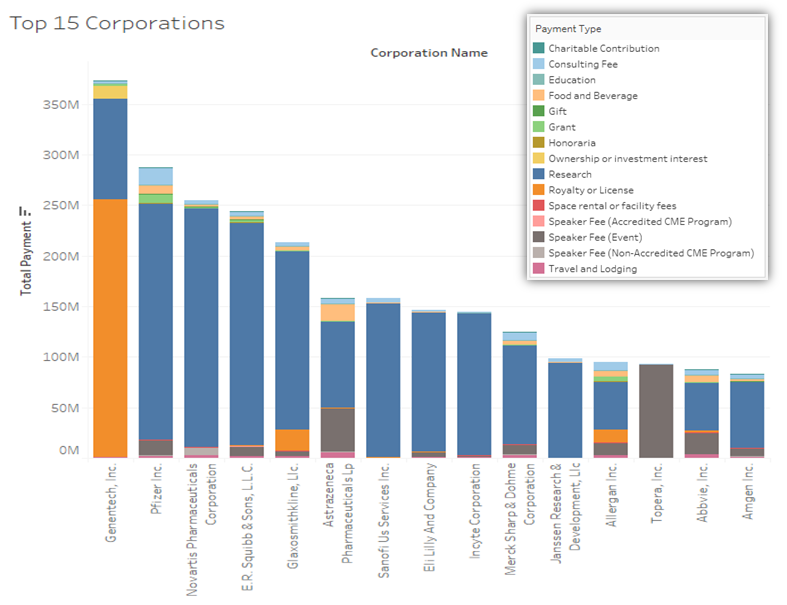
Task: Click the sort icon beside Total Payment axis
Action: (x=25, y=211)
